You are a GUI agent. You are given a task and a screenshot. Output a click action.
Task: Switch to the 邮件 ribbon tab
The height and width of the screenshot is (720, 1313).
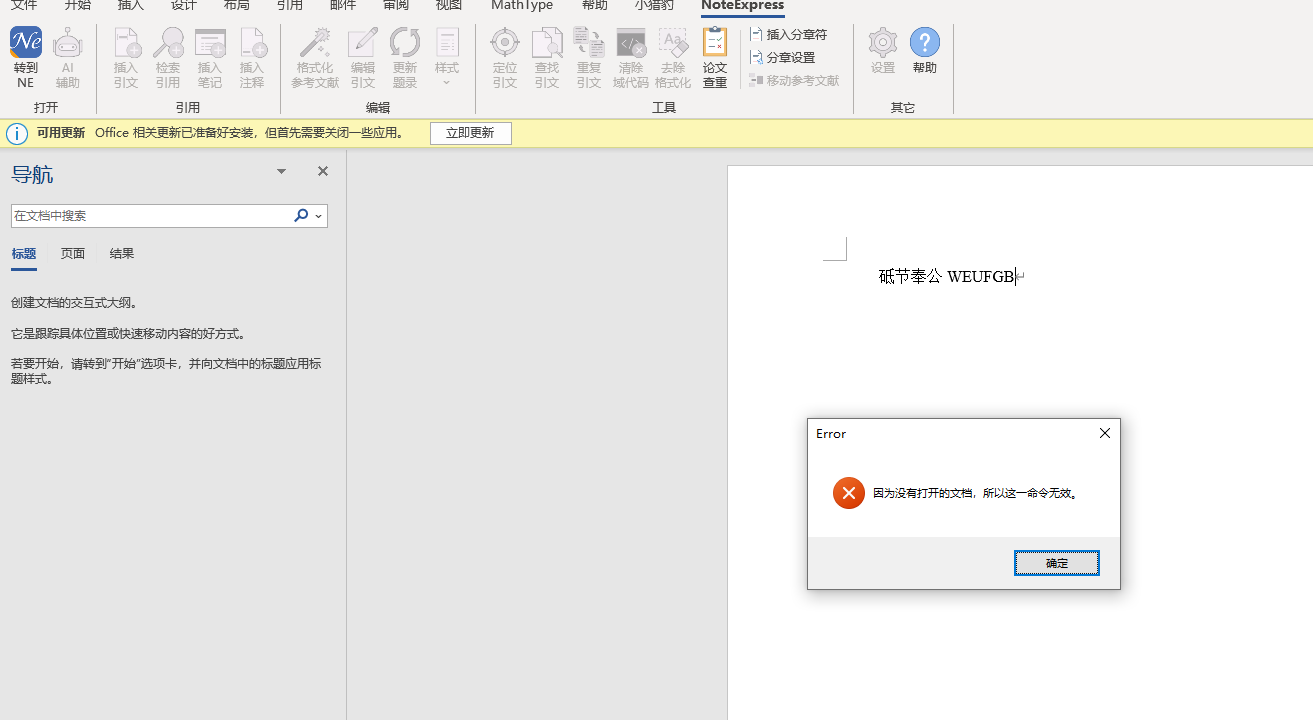pyautogui.click(x=343, y=5)
